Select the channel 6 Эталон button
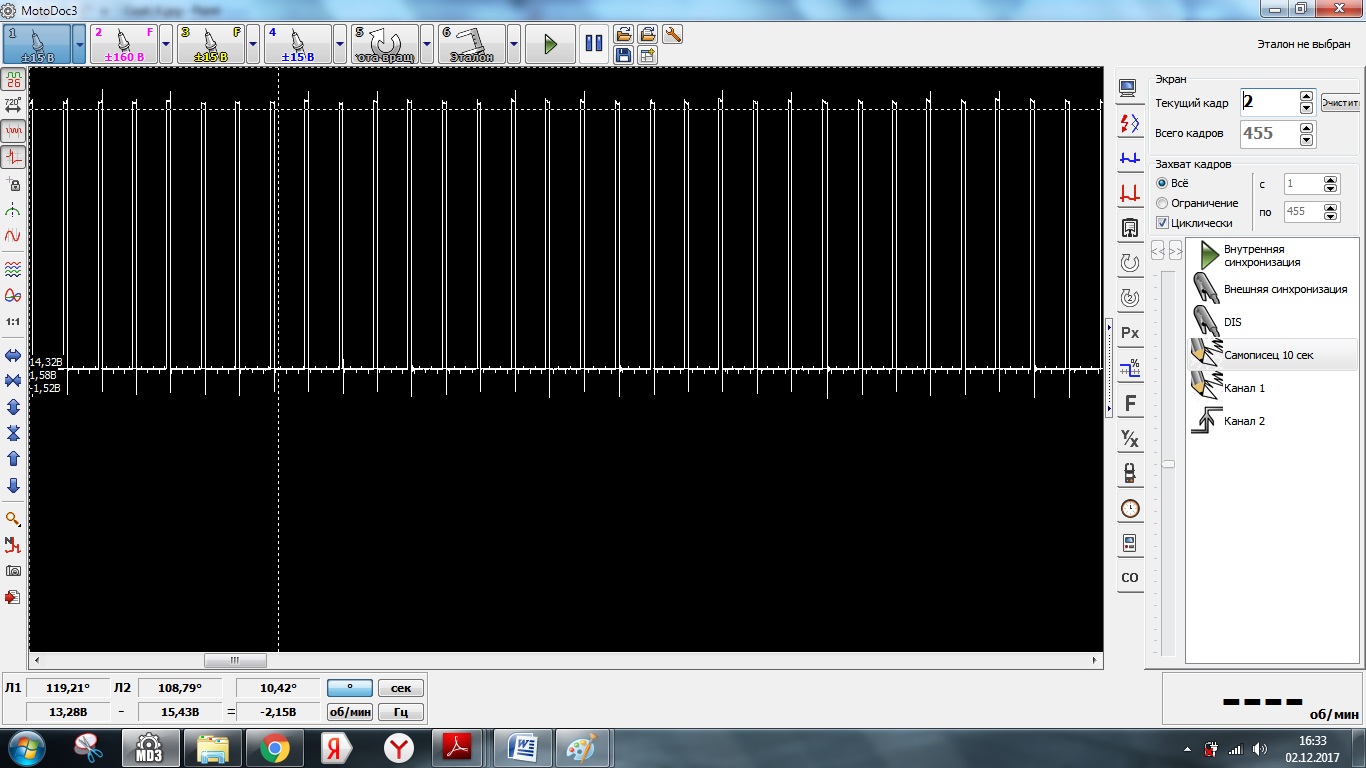 472,44
